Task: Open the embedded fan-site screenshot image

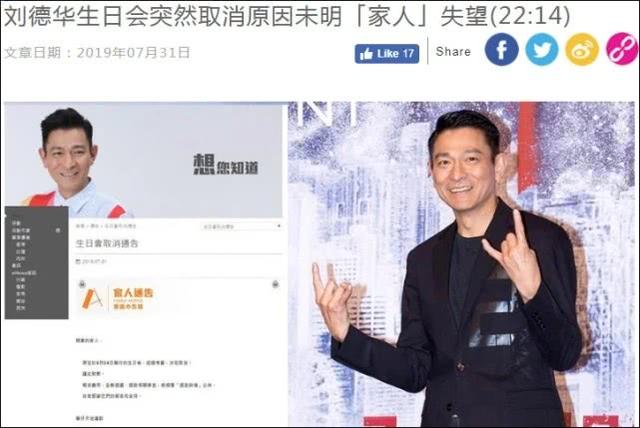Action: coord(144,264)
